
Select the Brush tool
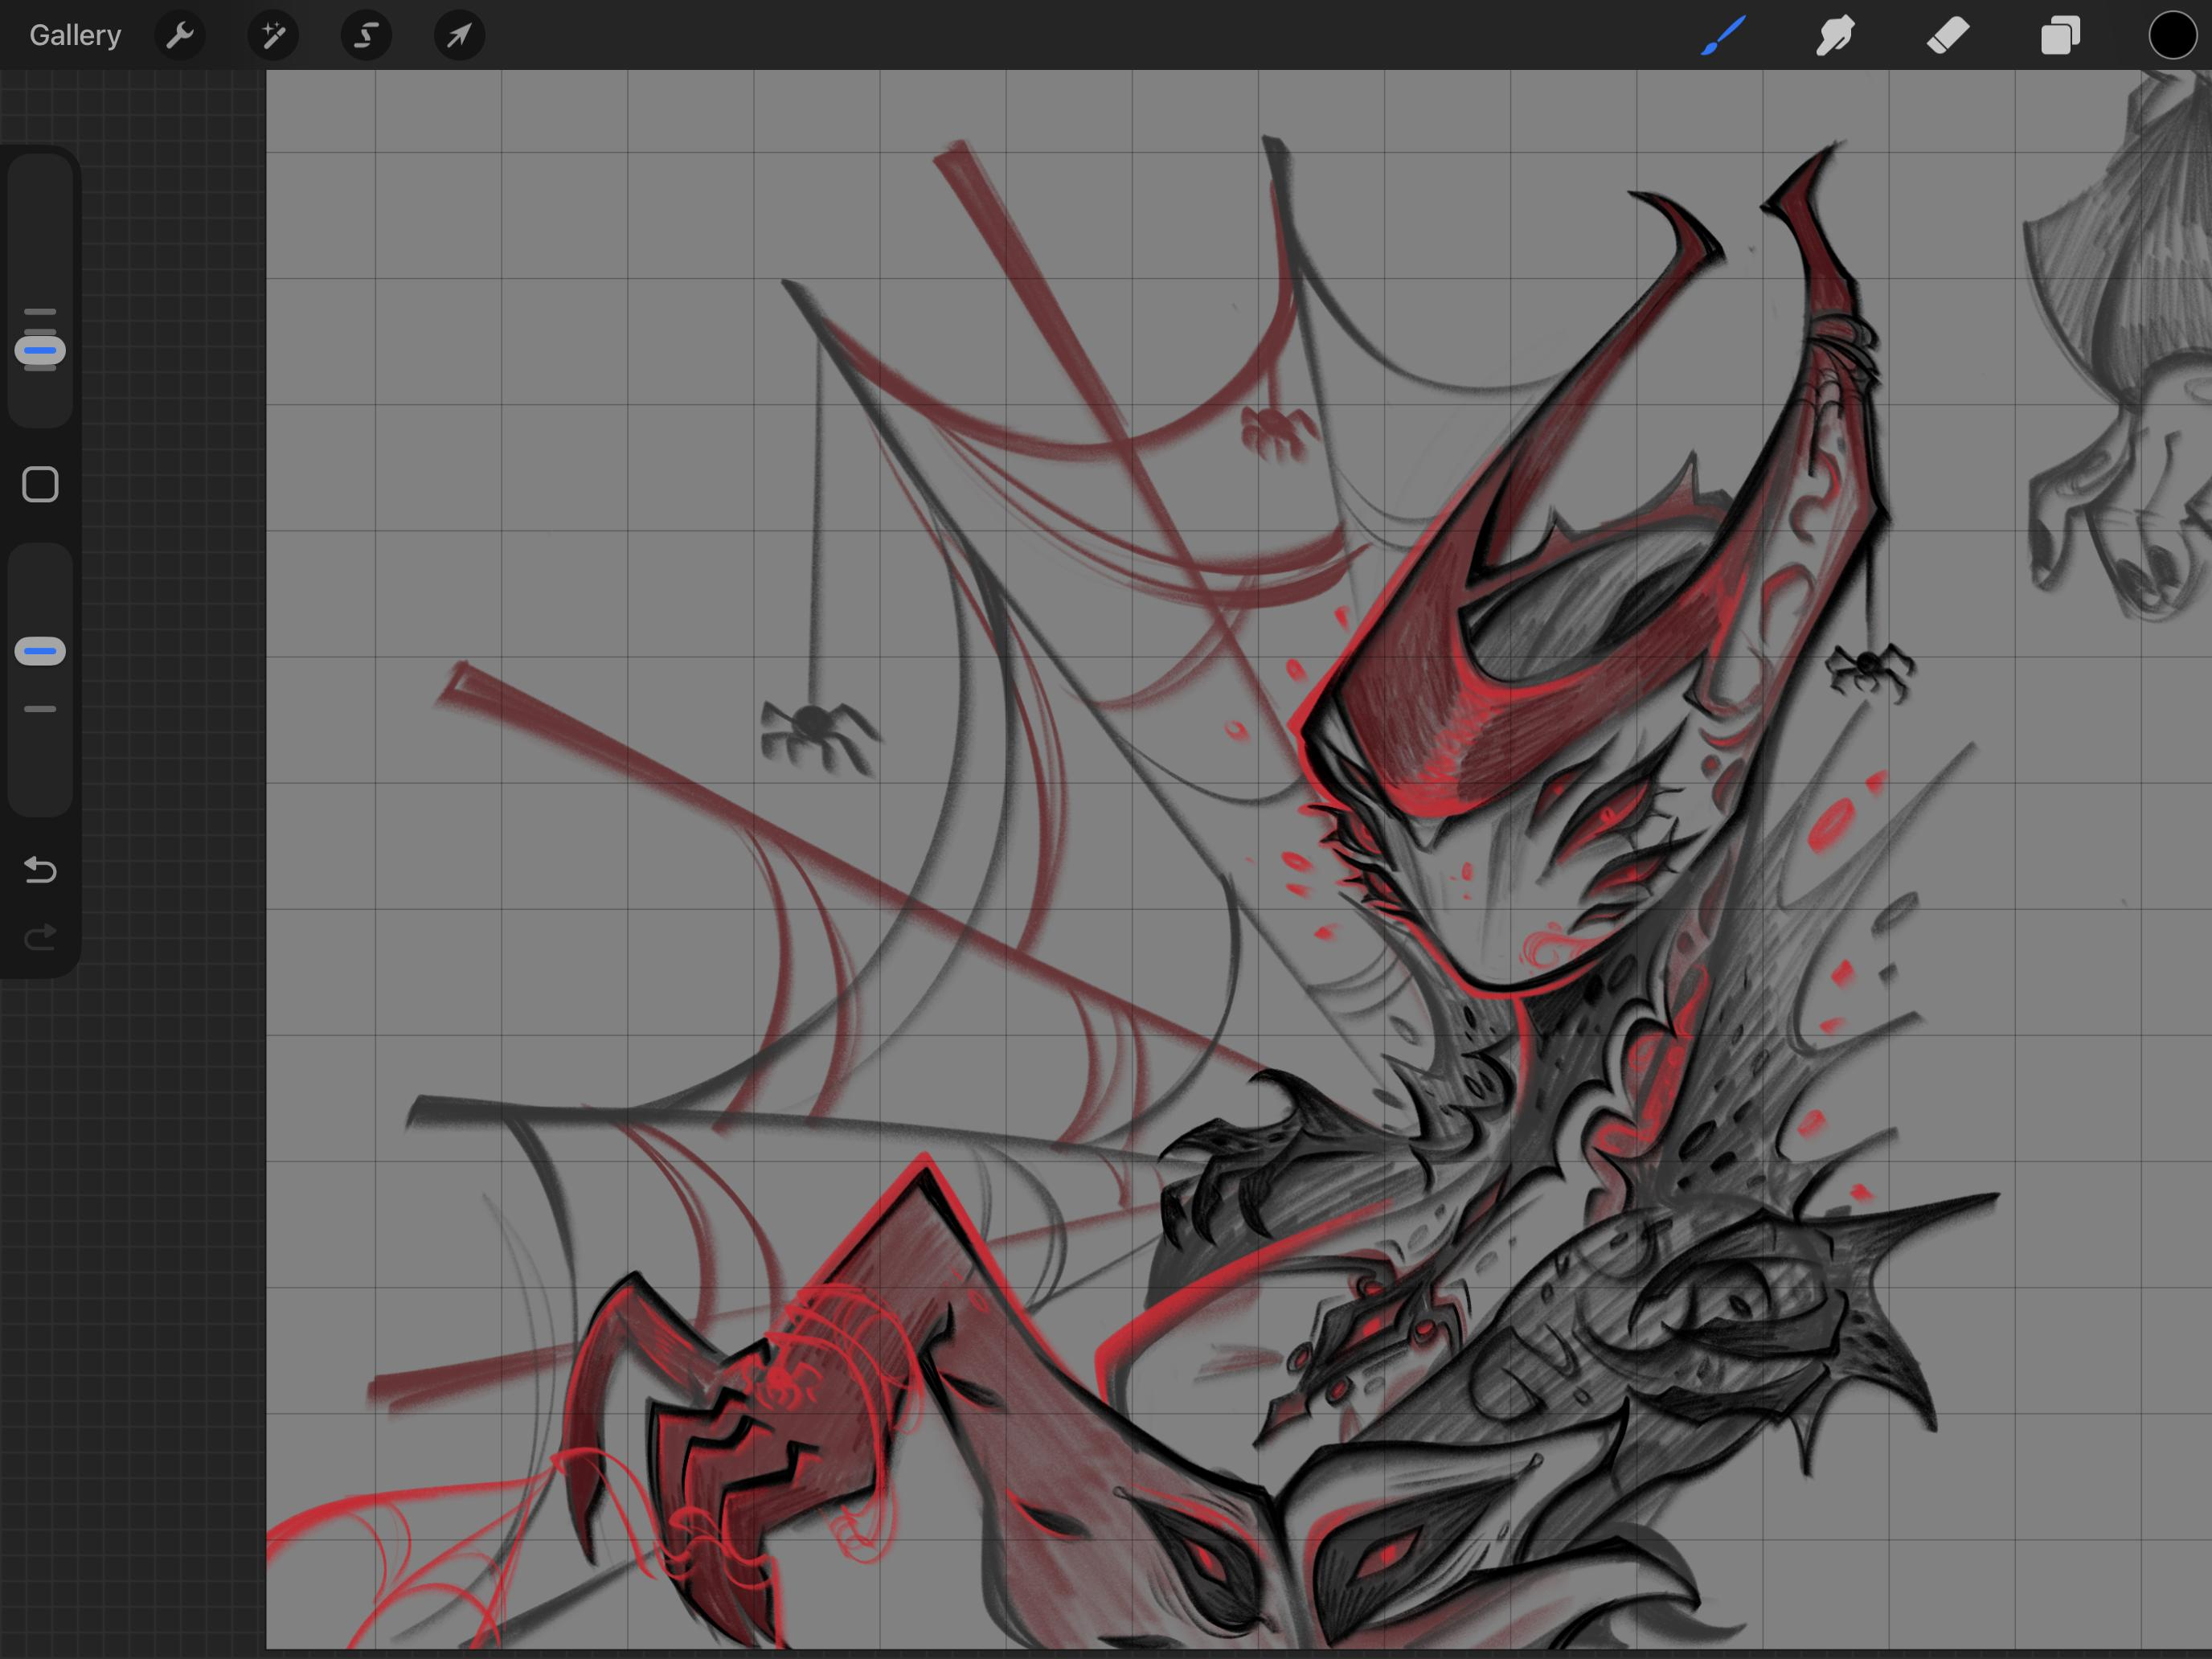pos(1723,36)
